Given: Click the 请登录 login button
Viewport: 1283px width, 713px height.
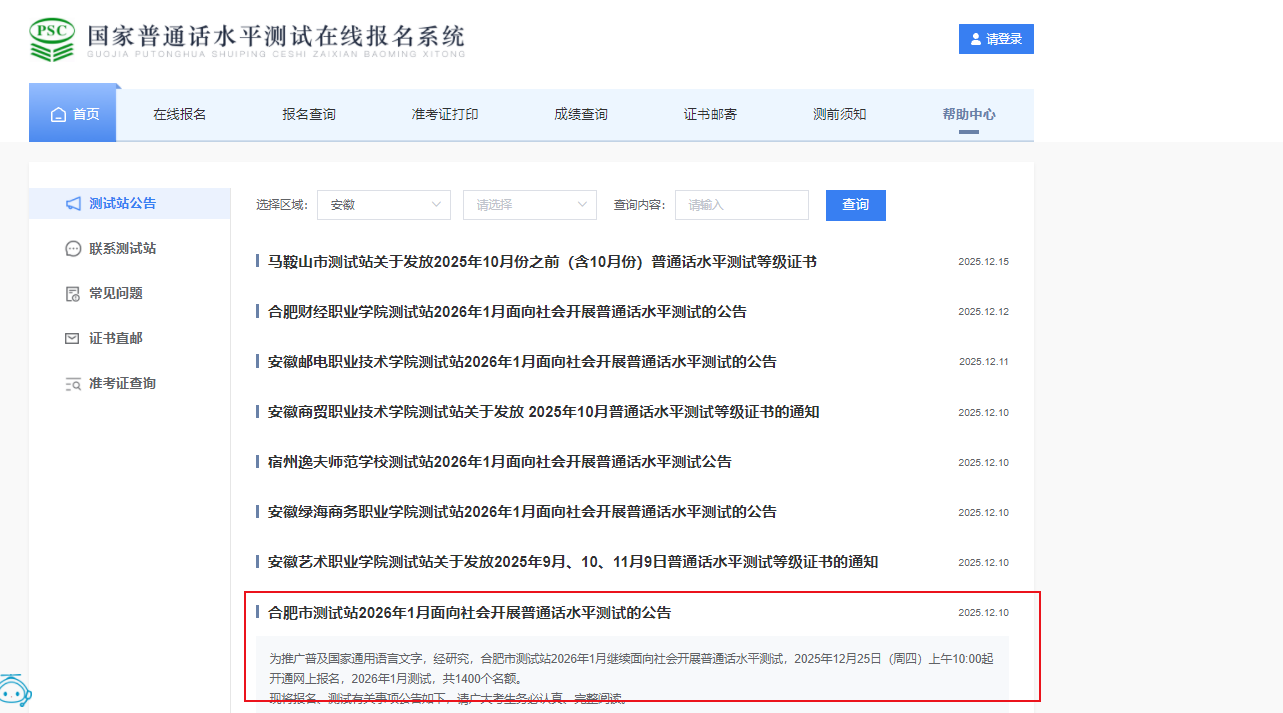Looking at the screenshot, I should (x=995, y=39).
